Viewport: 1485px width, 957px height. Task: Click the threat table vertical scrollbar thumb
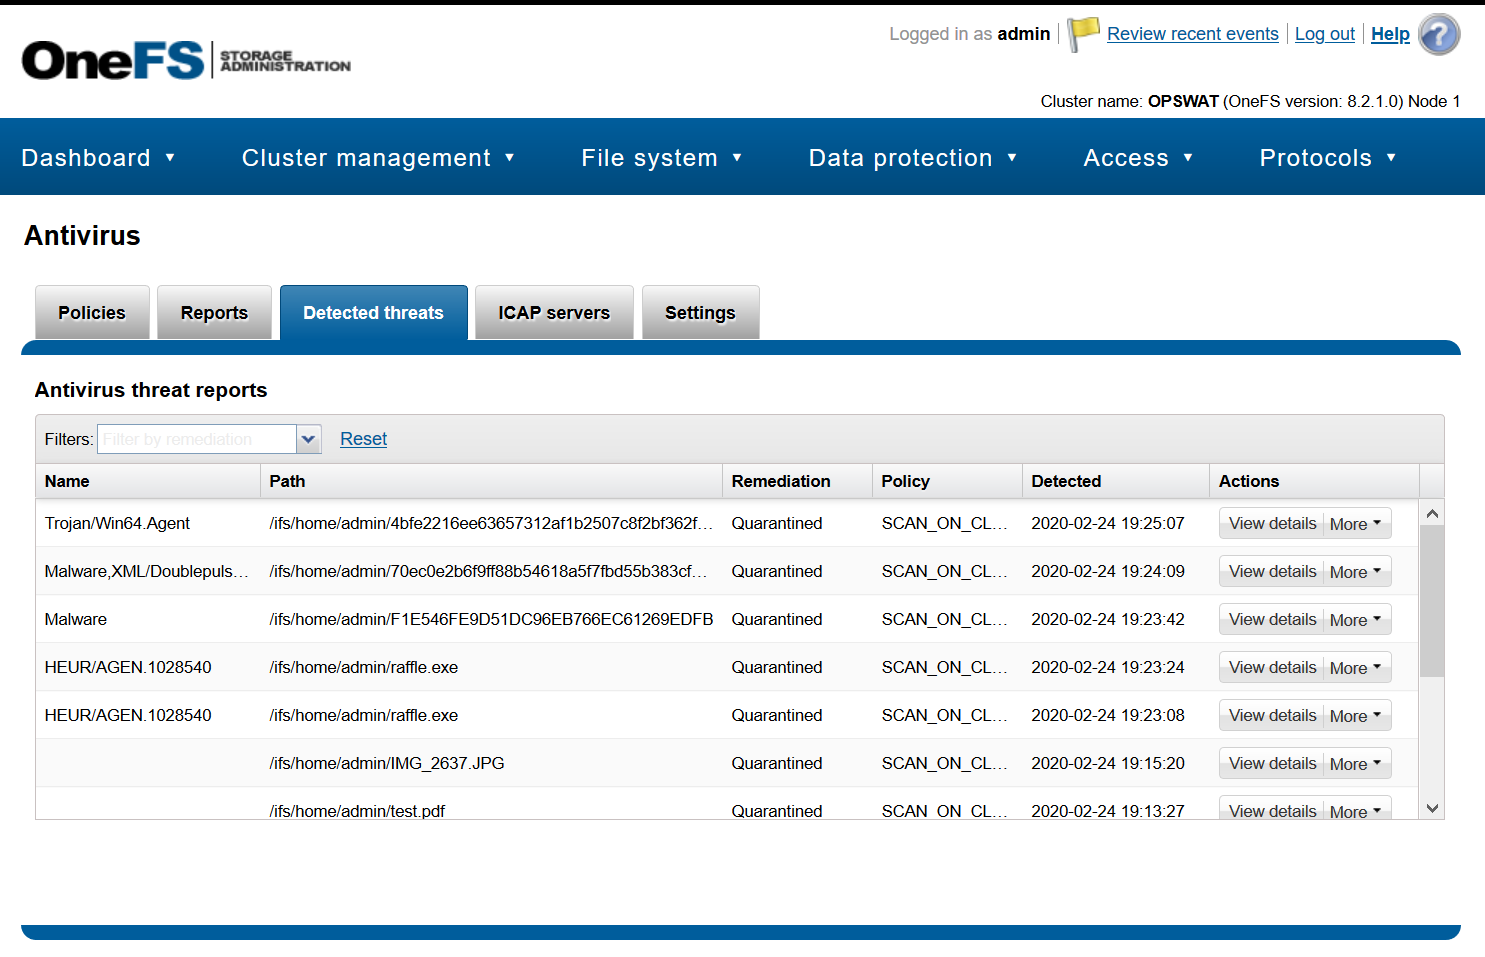[1432, 601]
